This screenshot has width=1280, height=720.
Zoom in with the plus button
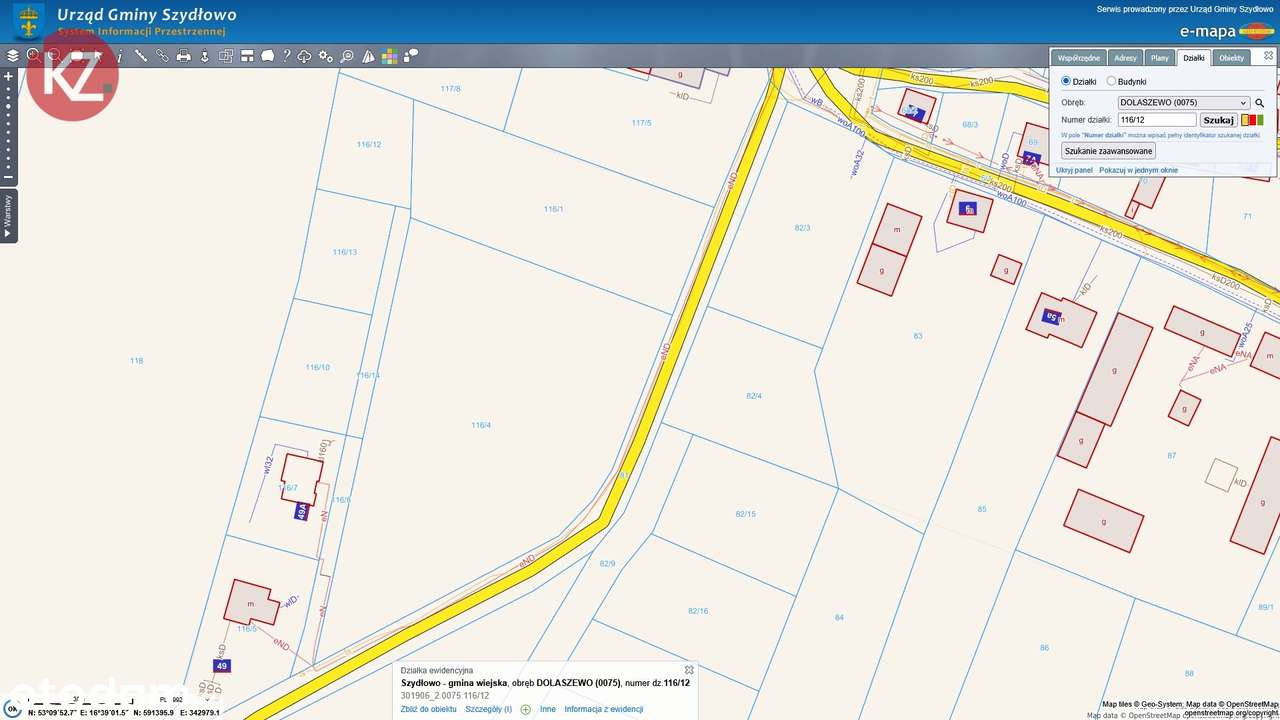coord(8,76)
